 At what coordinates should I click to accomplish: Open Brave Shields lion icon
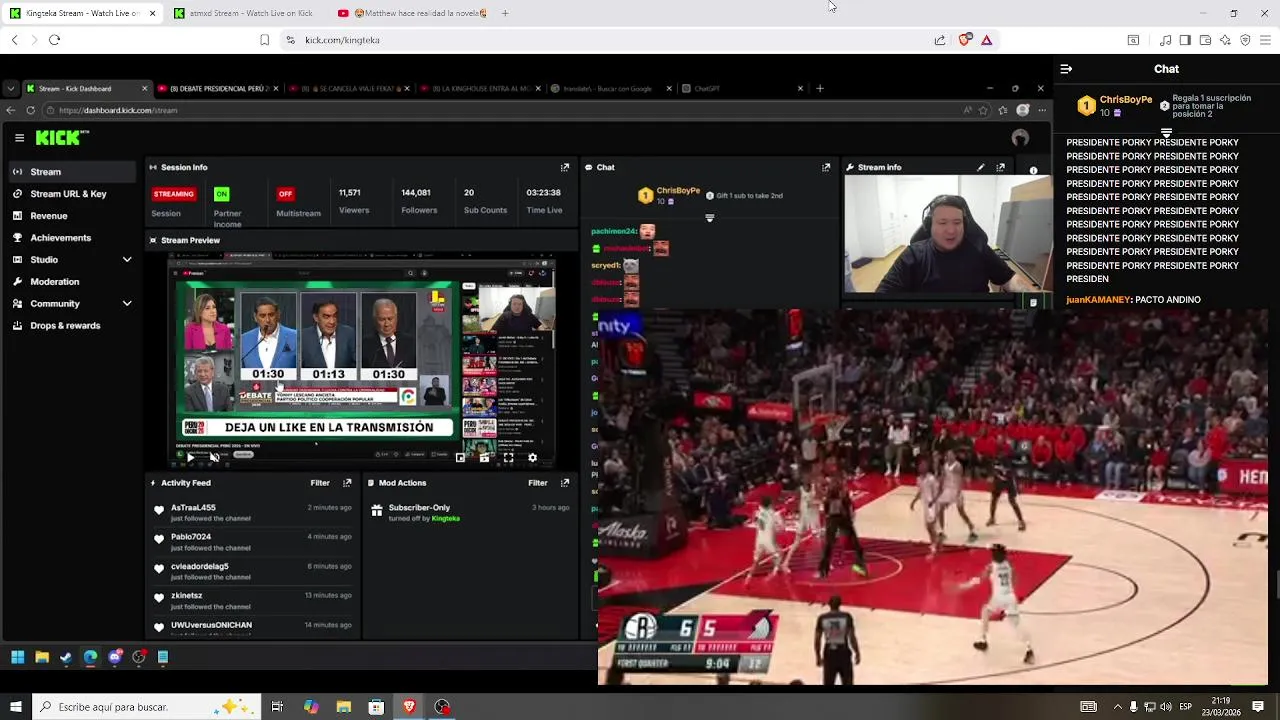[964, 40]
